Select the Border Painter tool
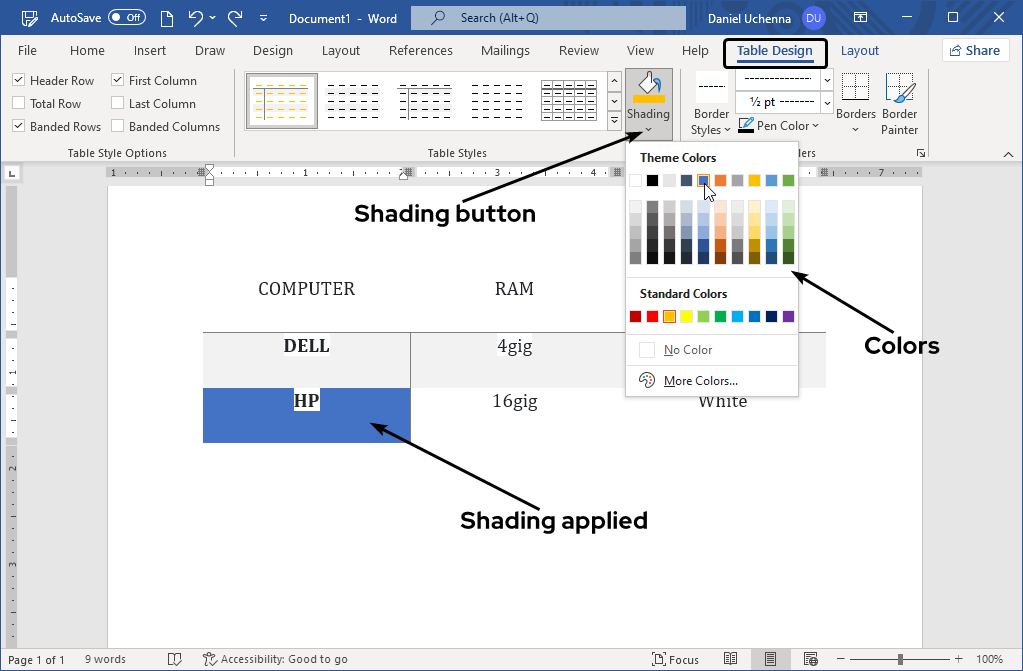The height and width of the screenshot is (671, 1023). pos(899,100)
